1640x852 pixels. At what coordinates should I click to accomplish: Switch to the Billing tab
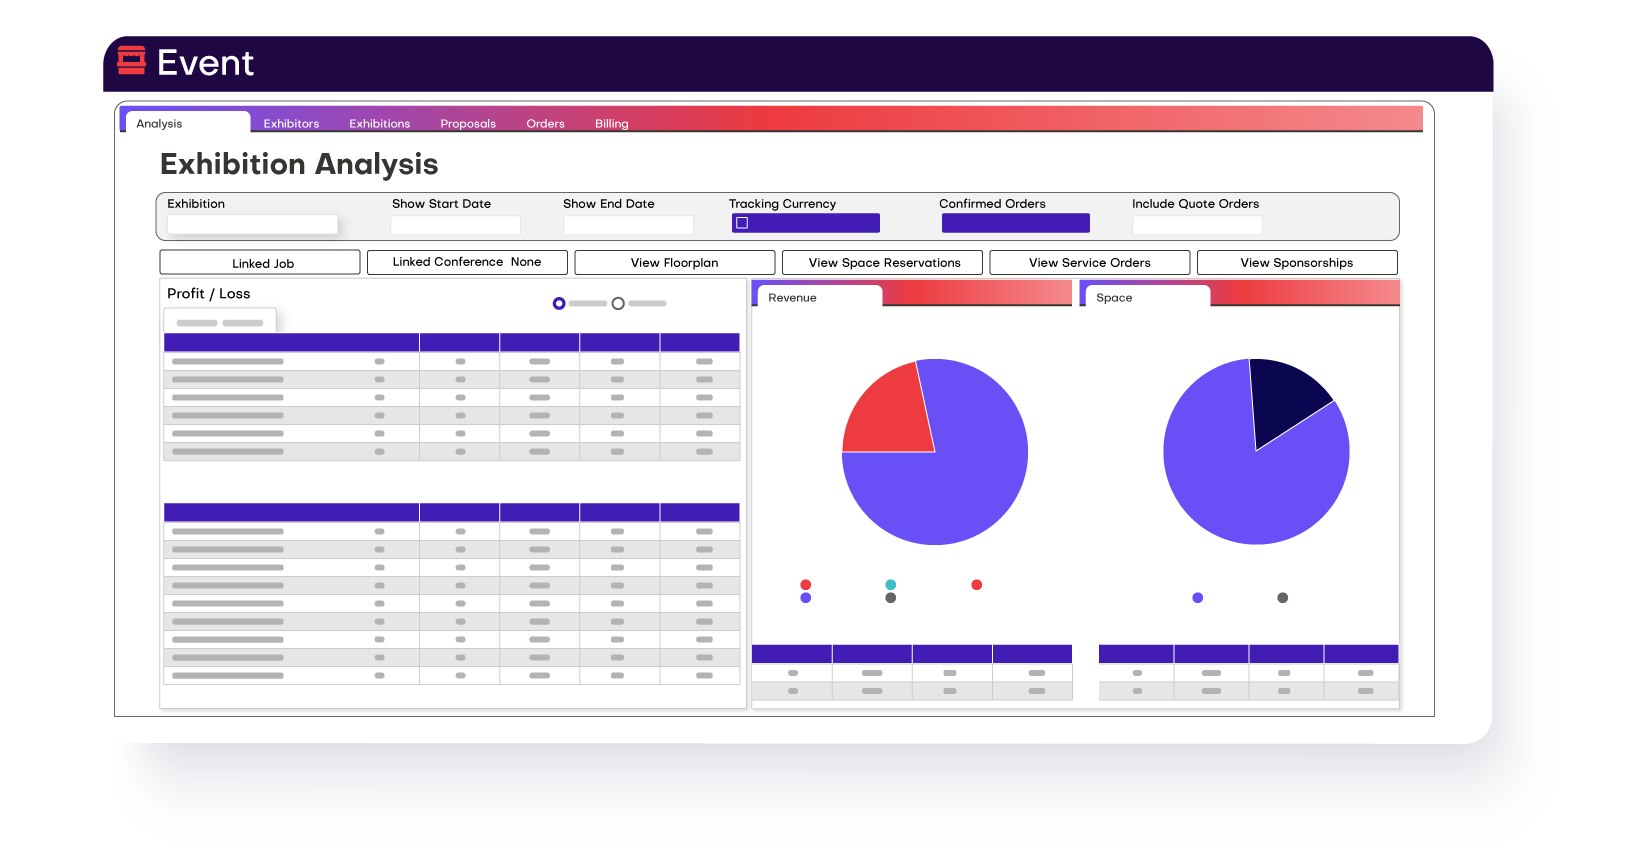[x=611, y=123]
